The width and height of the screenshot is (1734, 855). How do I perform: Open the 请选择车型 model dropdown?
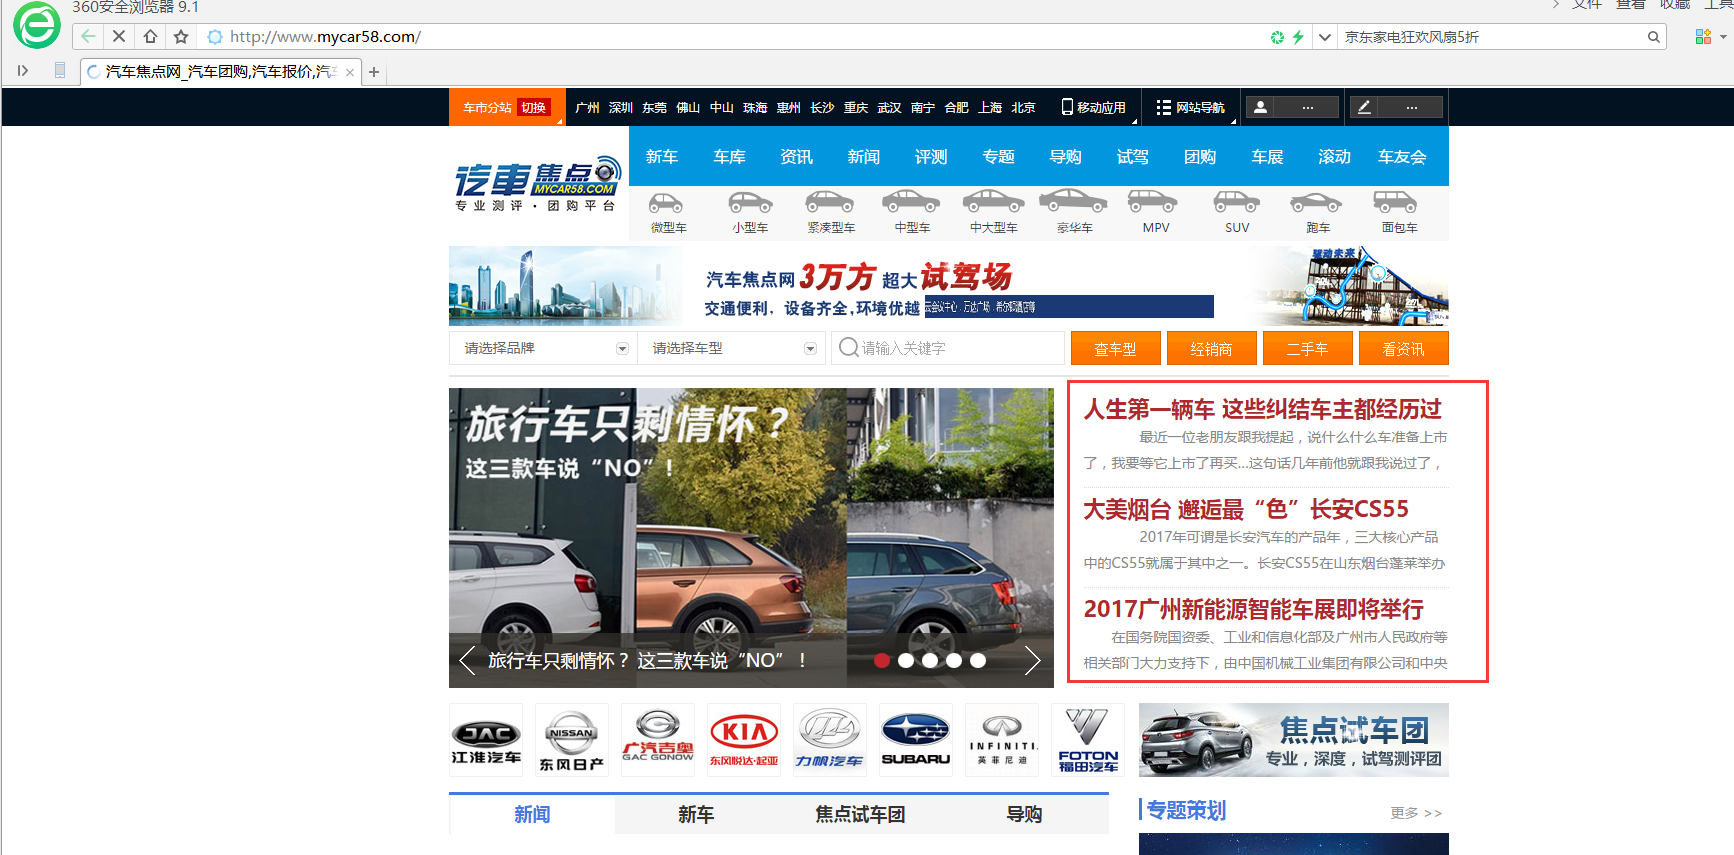[x=732, y=348]
